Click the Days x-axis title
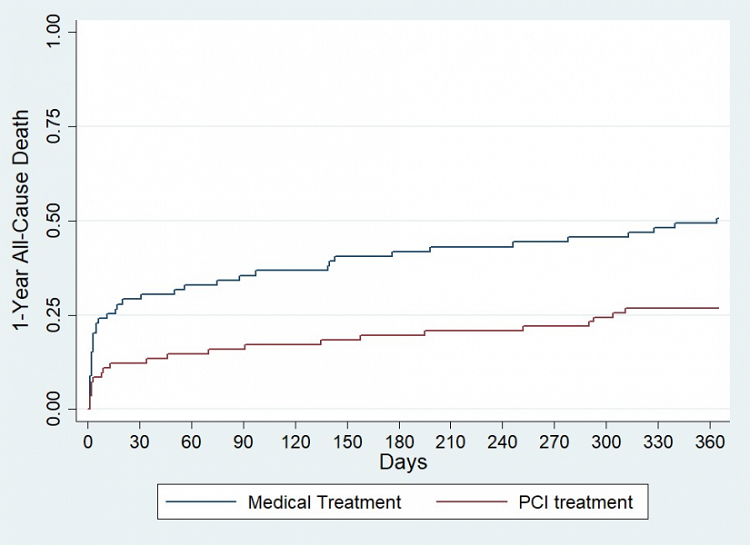 coord(403,462)
